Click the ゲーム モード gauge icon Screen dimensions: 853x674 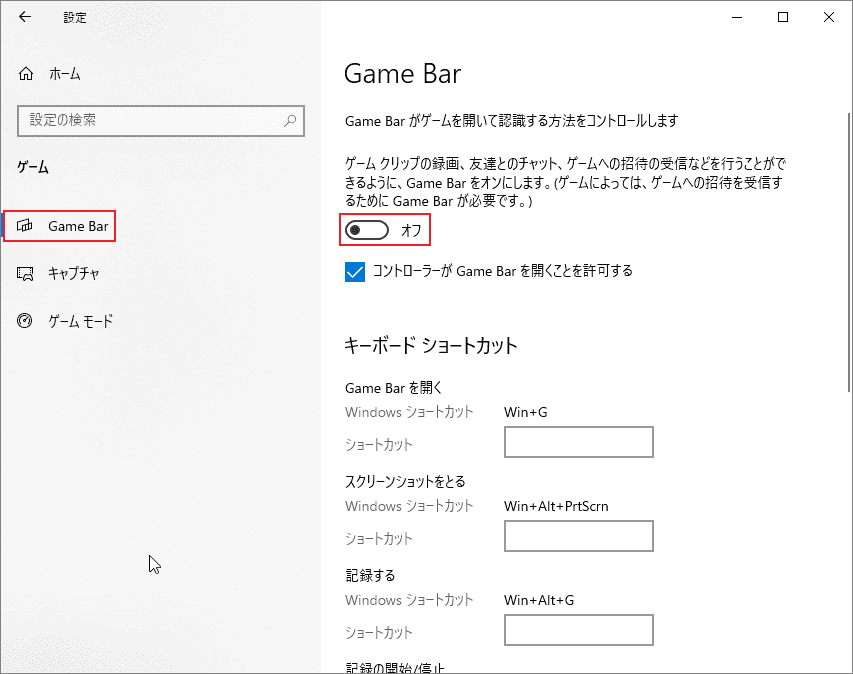click(x=25, y=321)
